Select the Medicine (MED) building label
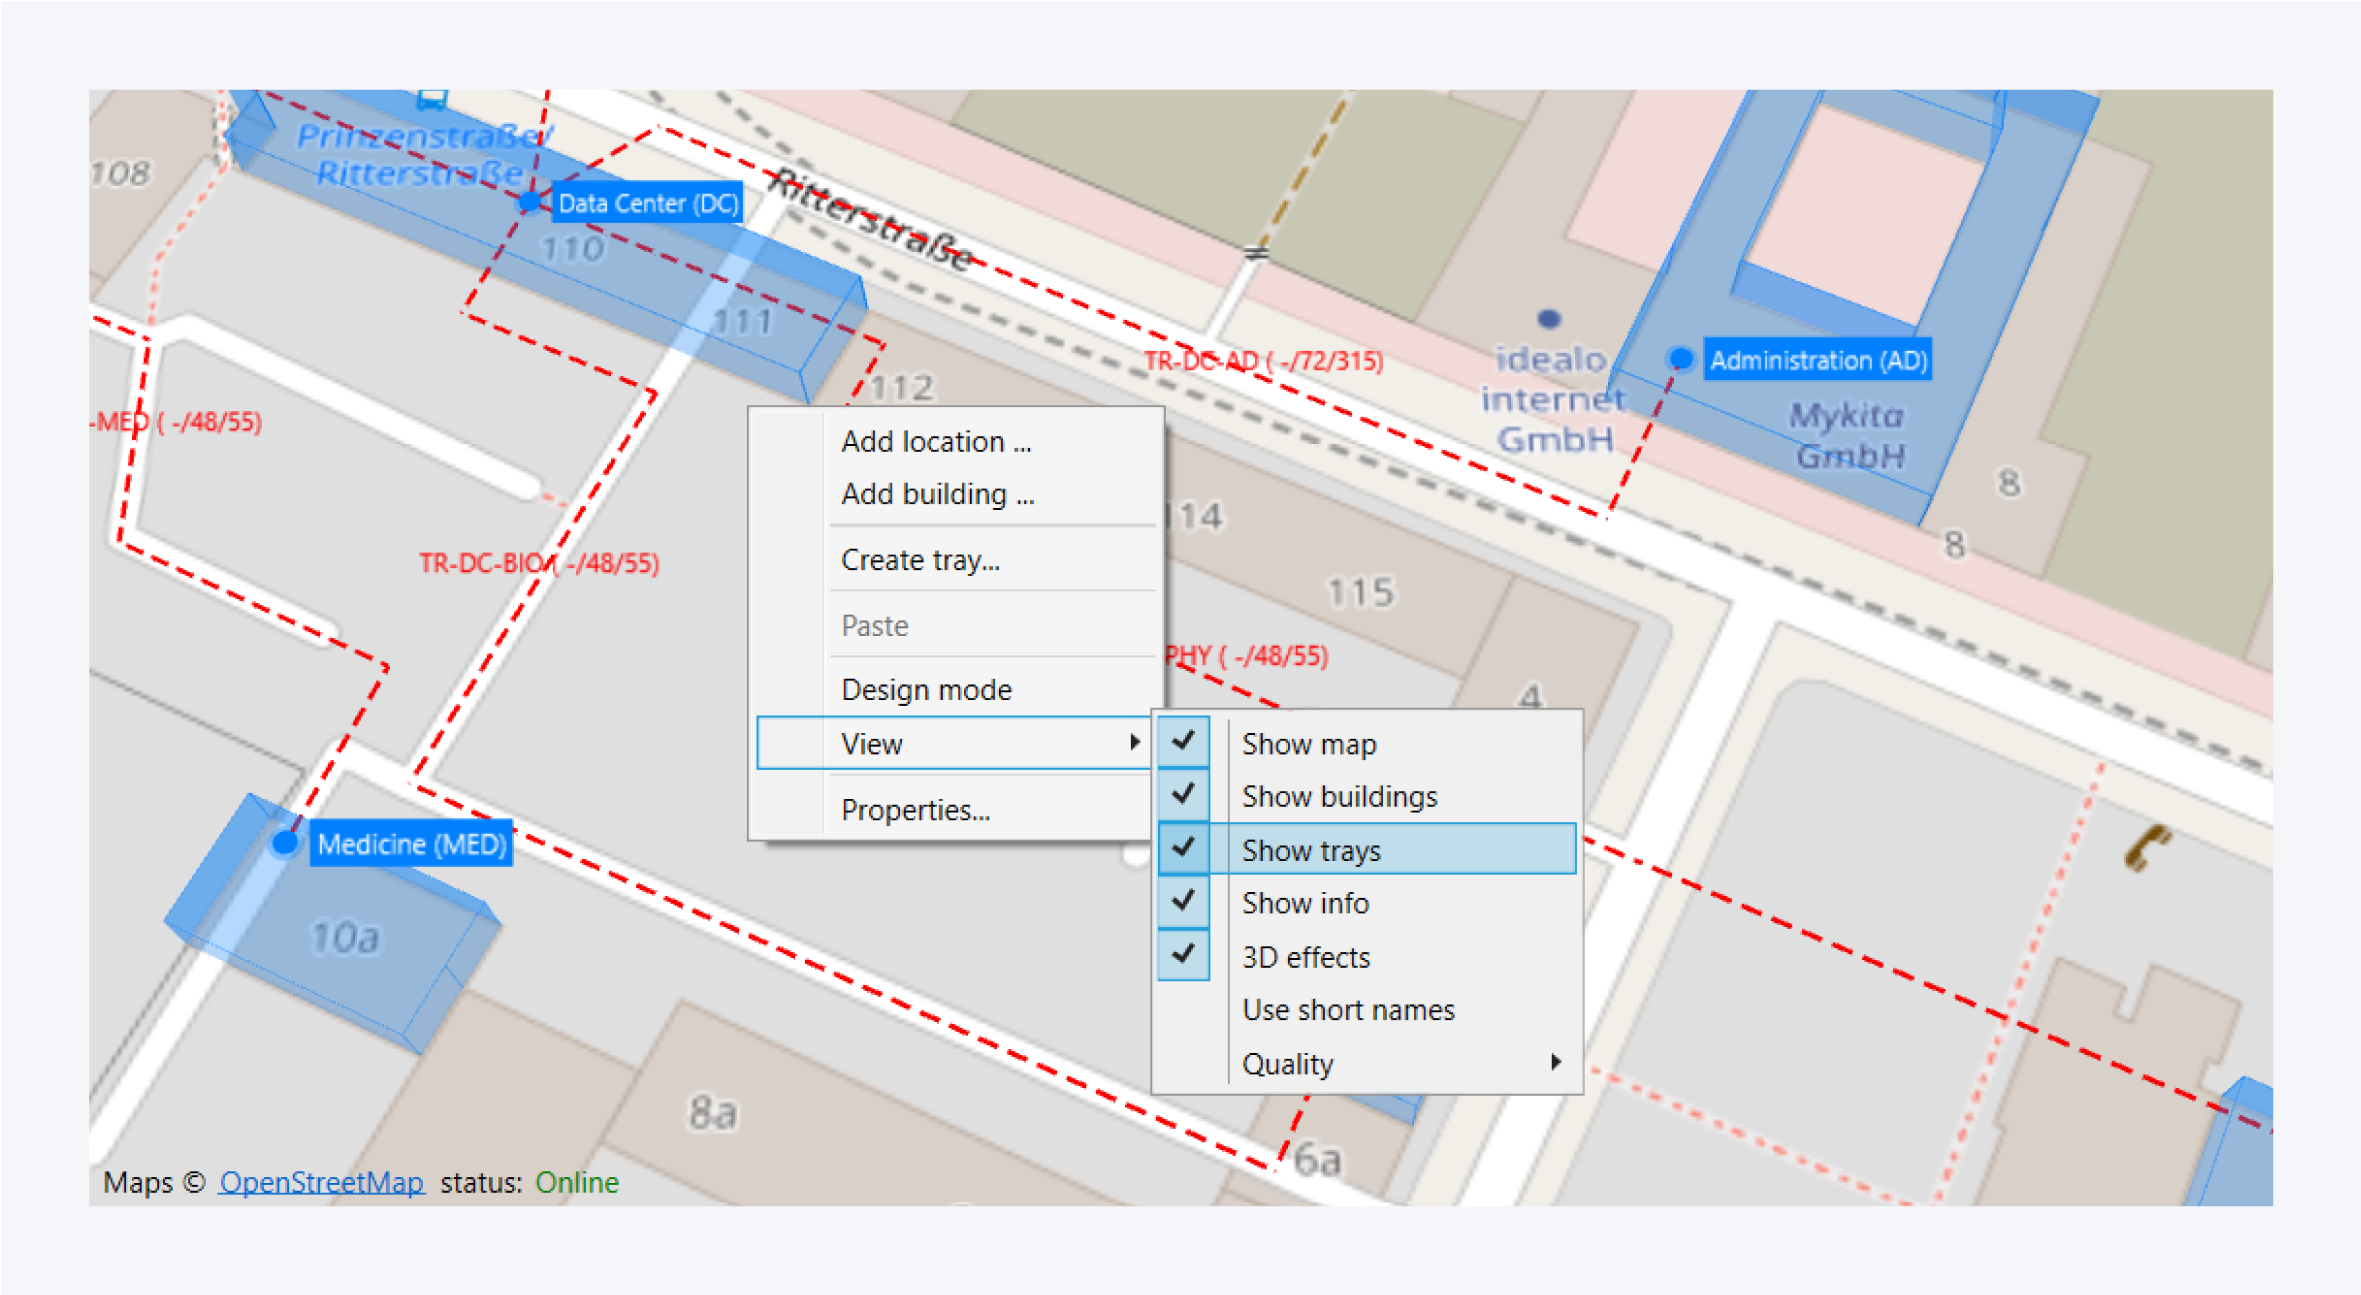The width and height of the screenshot is (2361, 1295). [x=411, y=844]
